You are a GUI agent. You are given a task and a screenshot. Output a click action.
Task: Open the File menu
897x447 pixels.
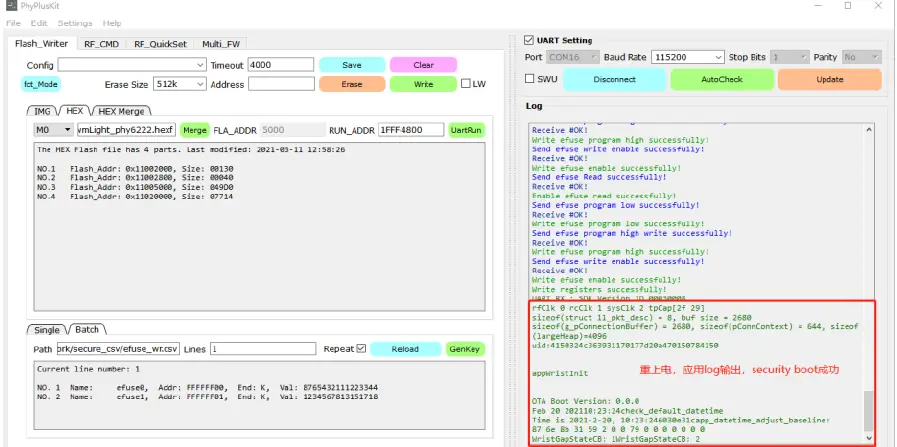pos(13,23)
